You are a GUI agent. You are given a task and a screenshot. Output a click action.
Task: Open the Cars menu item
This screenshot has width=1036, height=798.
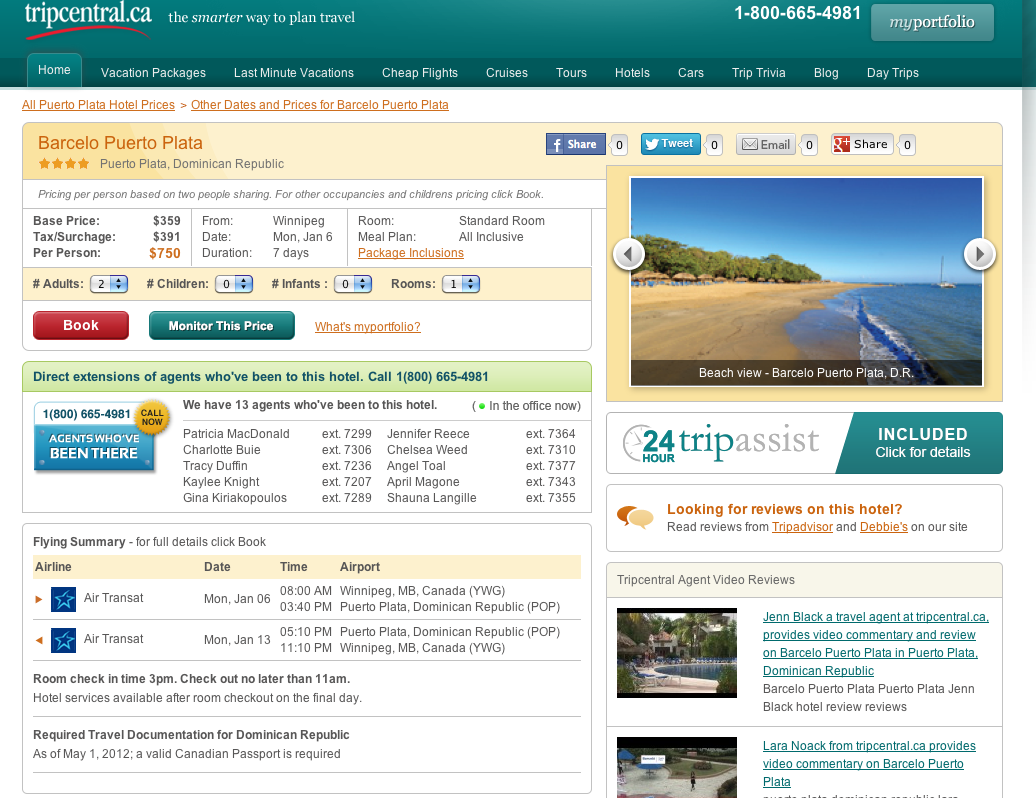pos(690,73)
